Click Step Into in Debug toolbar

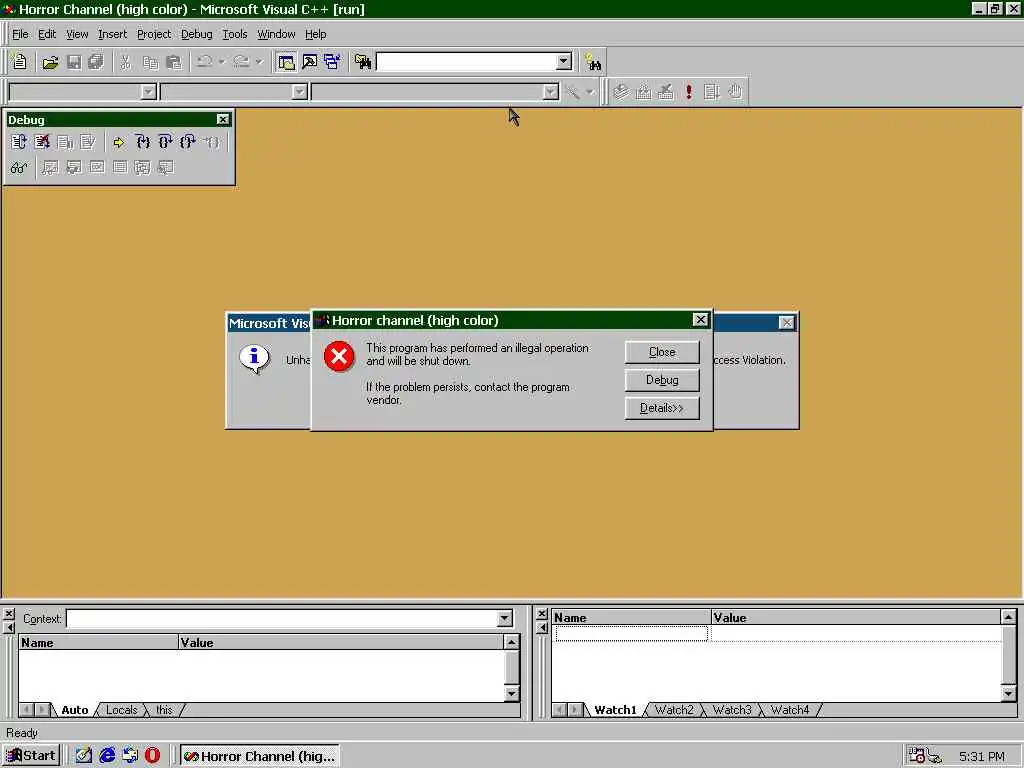(142, 142)
